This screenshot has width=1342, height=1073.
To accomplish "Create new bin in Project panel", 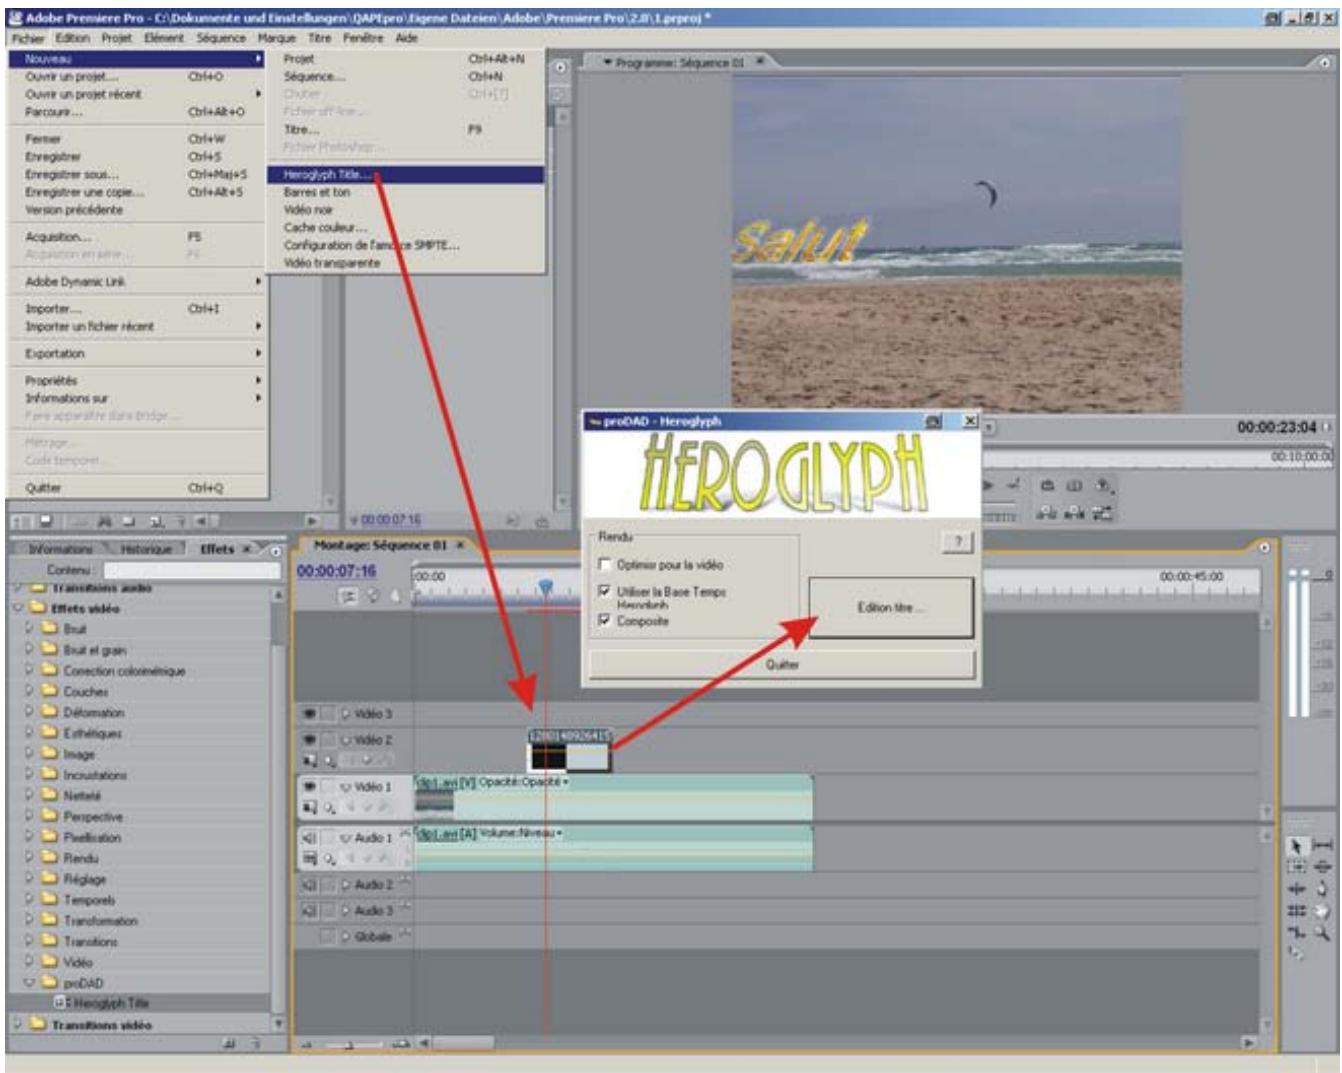I will point(131,521).
